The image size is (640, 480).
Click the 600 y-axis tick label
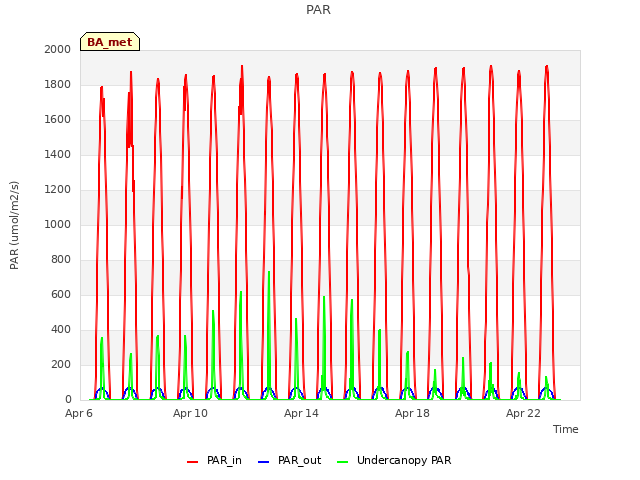click(x=61, y=294)
